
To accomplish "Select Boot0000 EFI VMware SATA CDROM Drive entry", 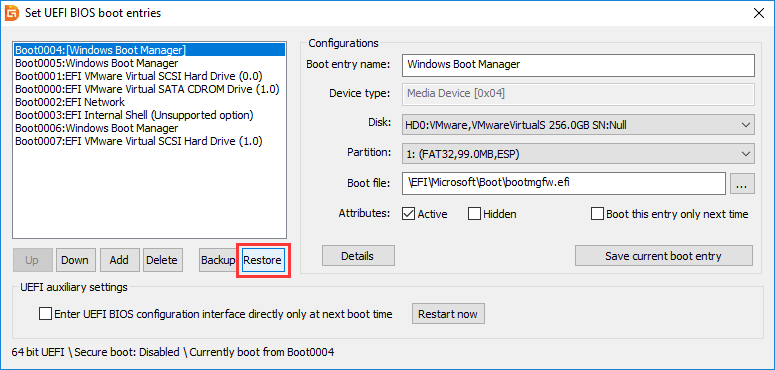I will 149,89.
